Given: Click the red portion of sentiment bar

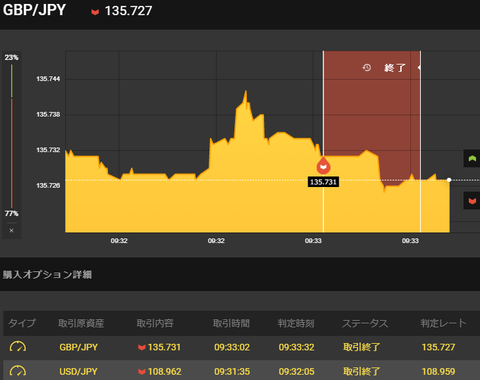Looking at the screenshot, I should click(x=12, y=153).
